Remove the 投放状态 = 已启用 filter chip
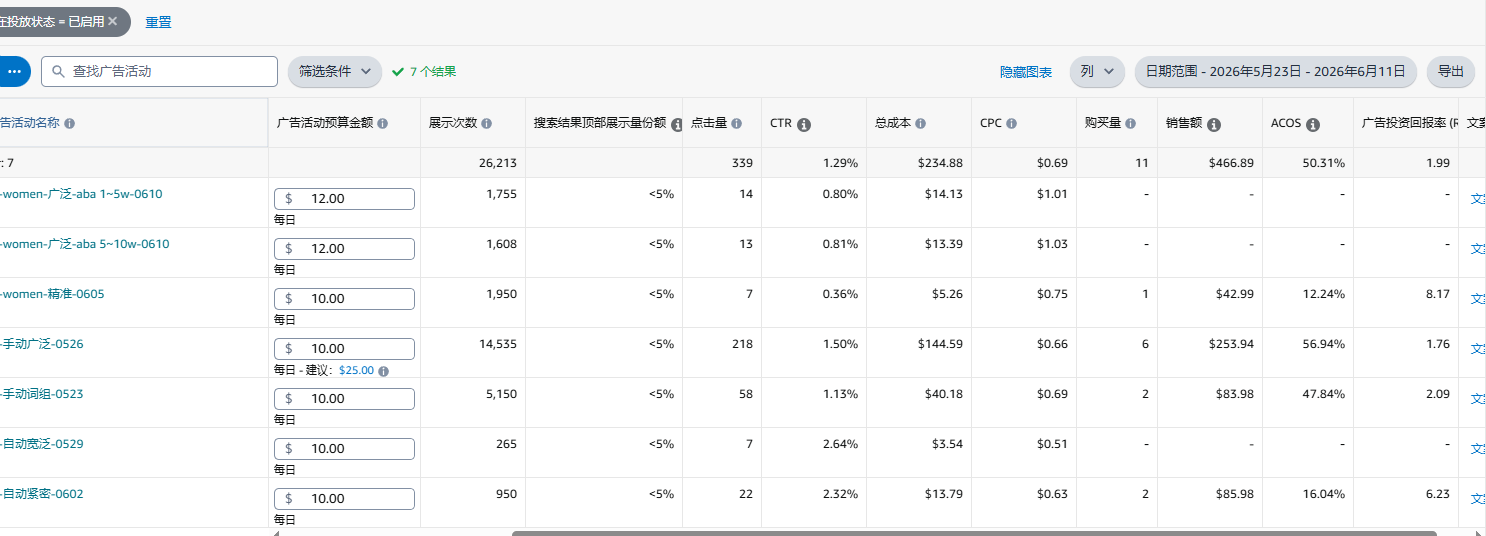Viewport: 1486px width, 536px height. click(113, 21)
